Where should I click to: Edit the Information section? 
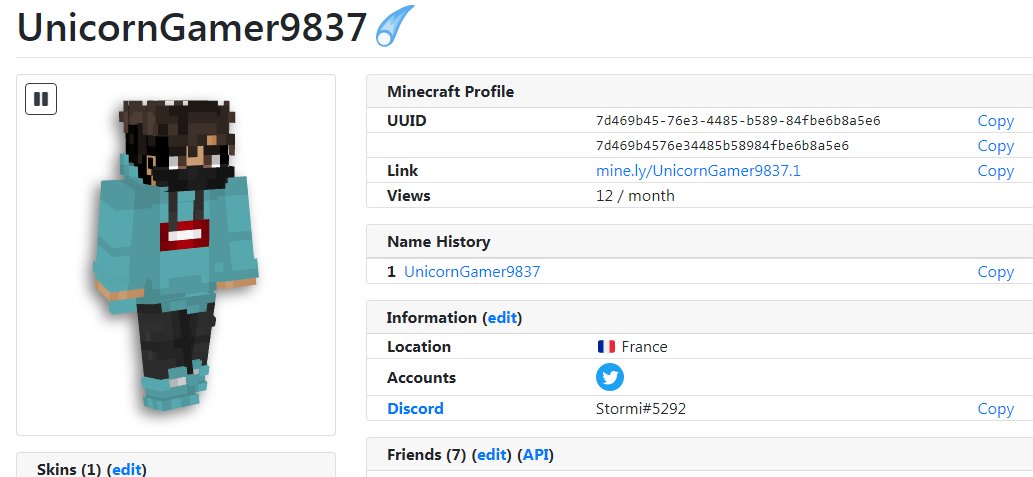click(x=502, y=318)
